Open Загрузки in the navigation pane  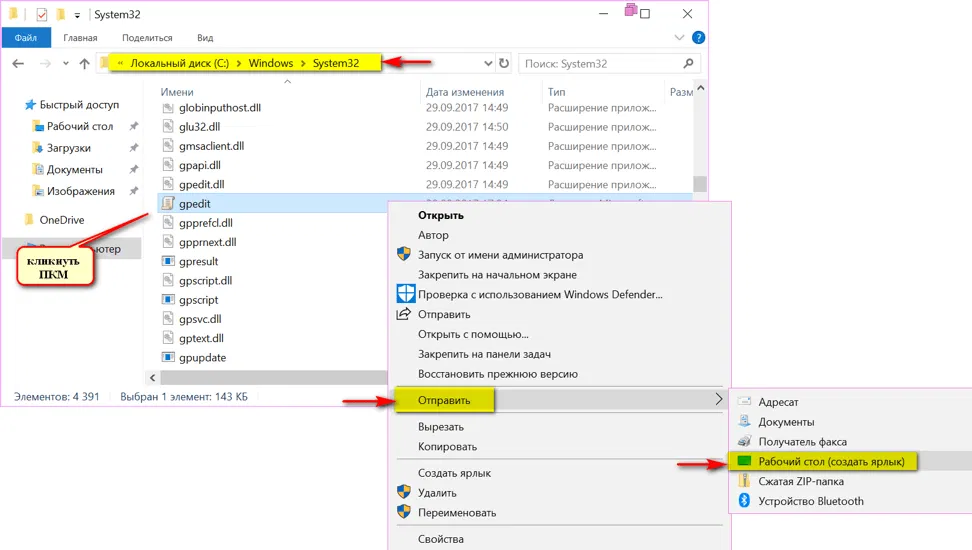tap(69, 148)
